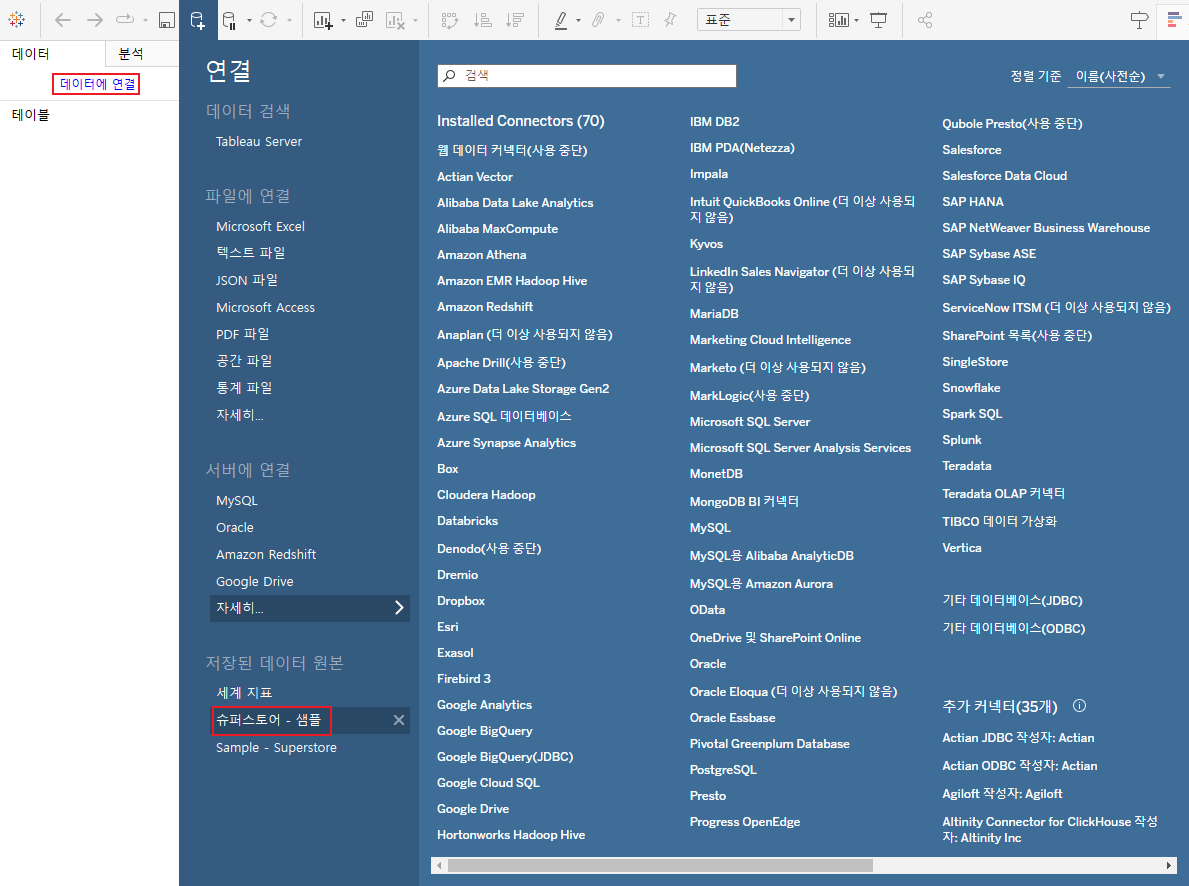Click into the 검색 connector search field
The image size is (1189, 886).
586,75
